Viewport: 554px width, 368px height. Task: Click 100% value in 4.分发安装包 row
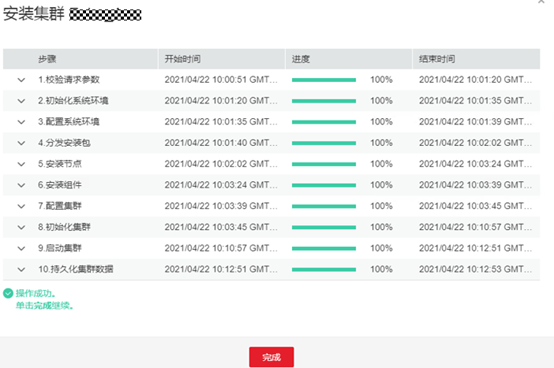[x=381, y=143]
